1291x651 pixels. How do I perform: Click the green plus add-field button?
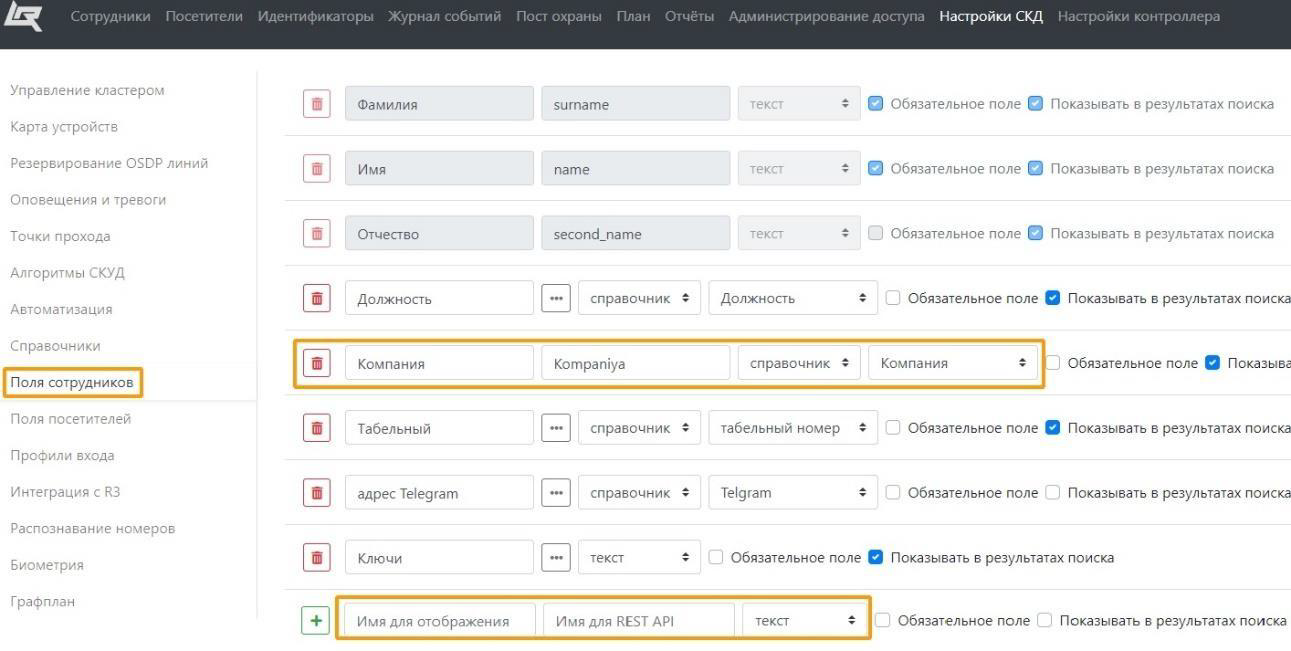pos(316,621)
